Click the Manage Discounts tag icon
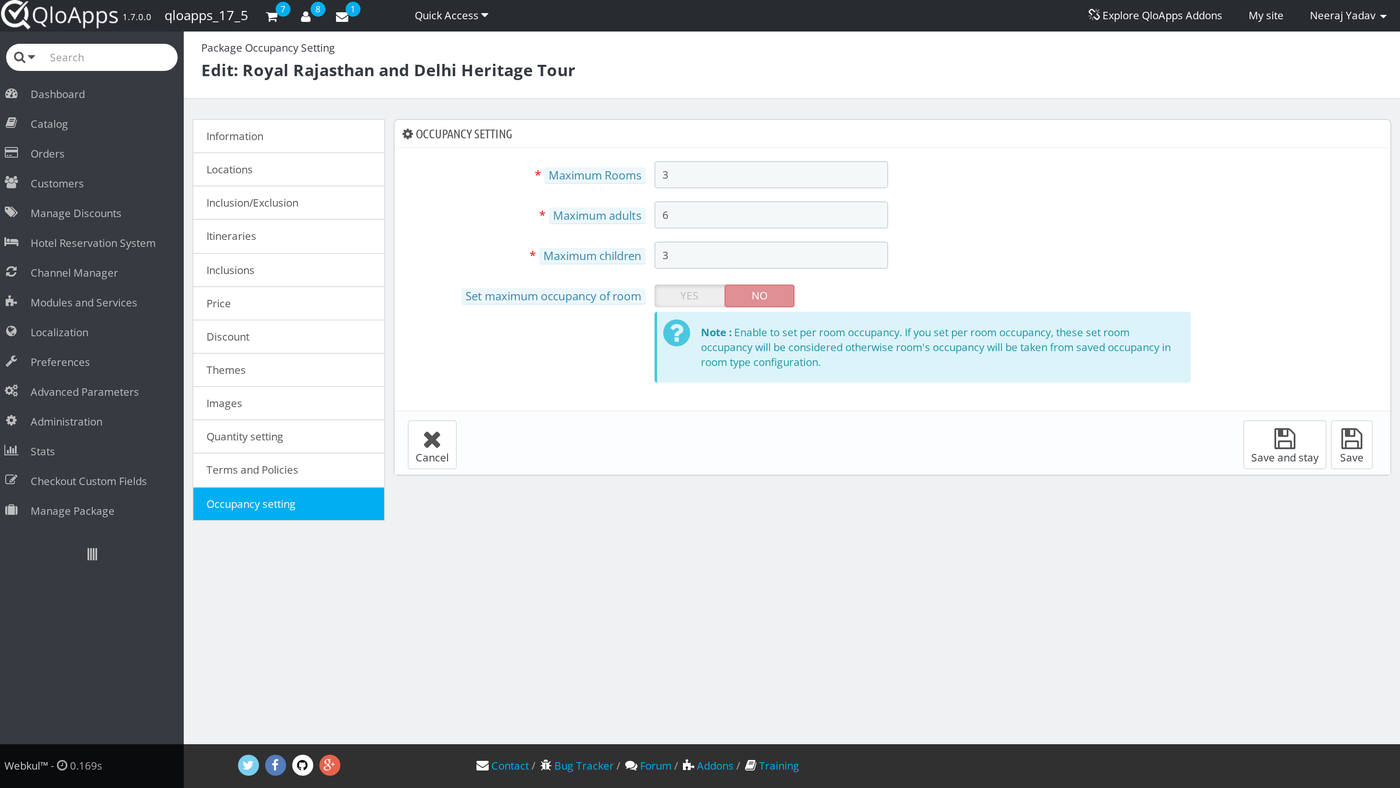 pyautogui.click(x=12, y=213)
